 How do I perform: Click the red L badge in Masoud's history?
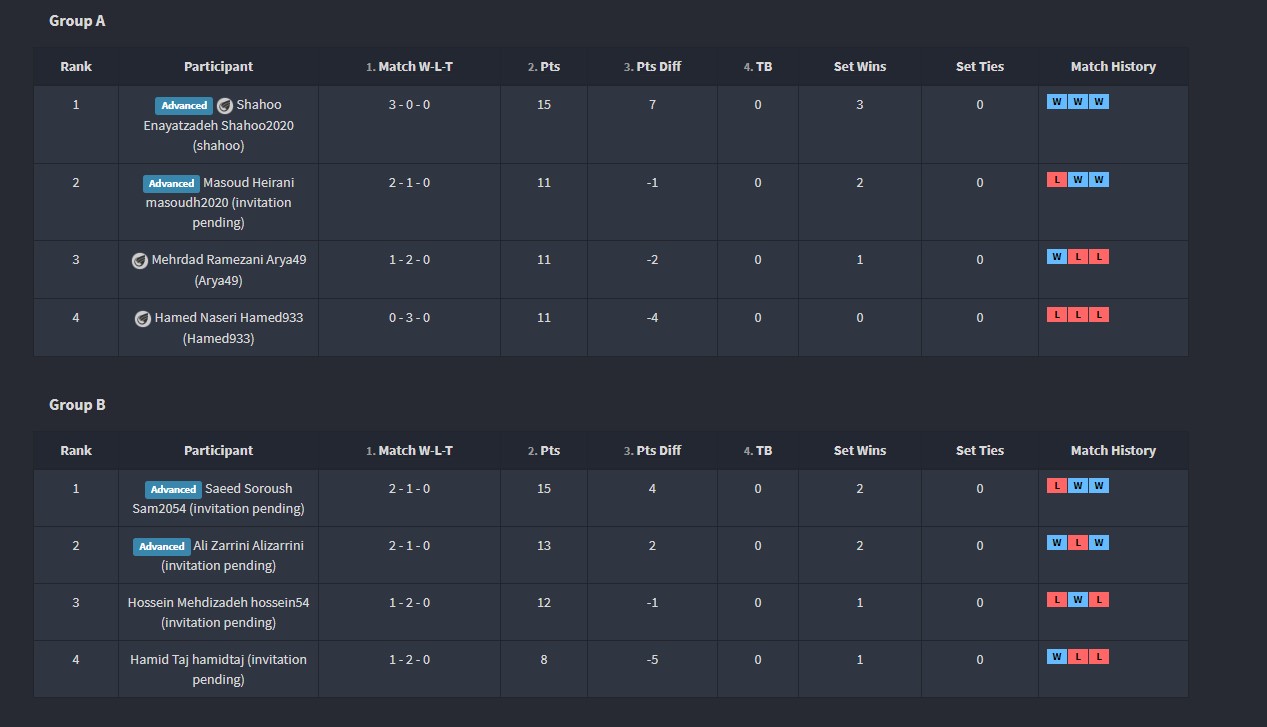(1056, 180)
